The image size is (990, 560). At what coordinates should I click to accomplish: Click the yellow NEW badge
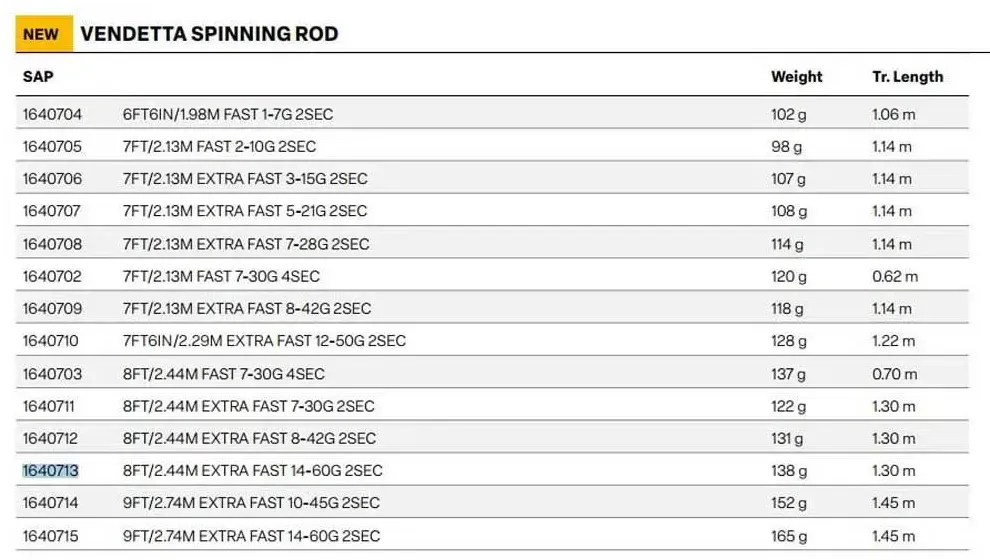[x=44, y=33]
